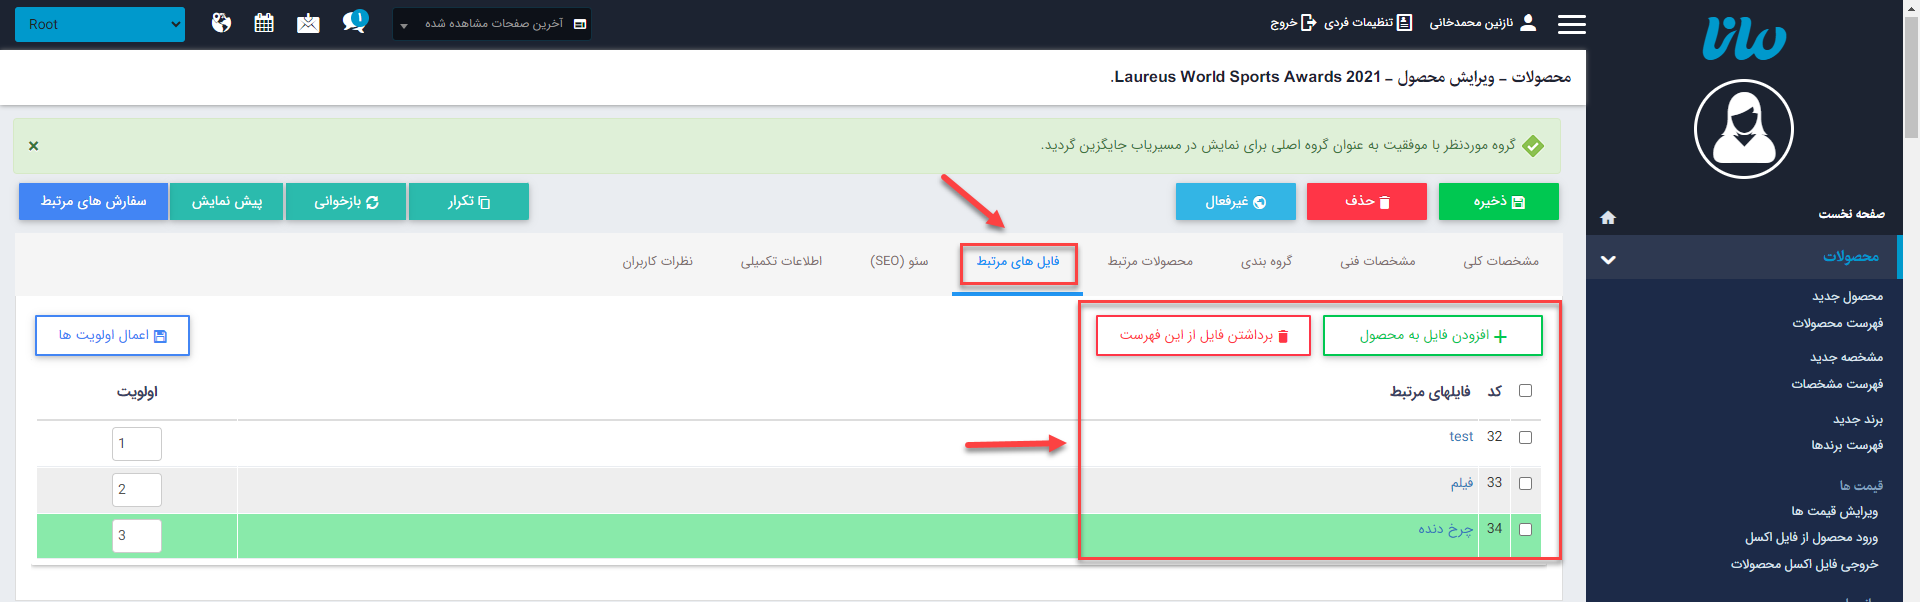Collapse the محصولات sidebar section chevron
The height and width of the screenshot is (602, 1920).
click(x=1608, y=259)
